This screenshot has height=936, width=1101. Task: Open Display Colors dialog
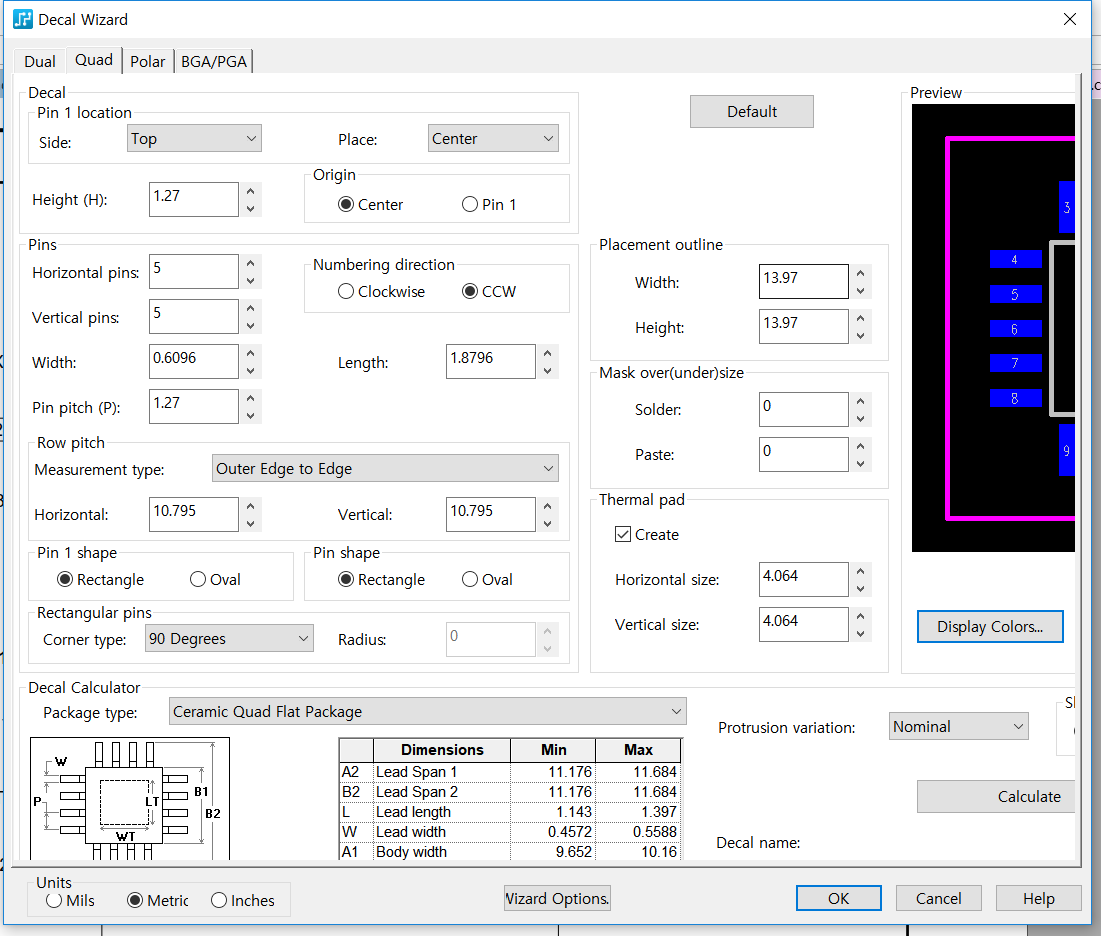(989, 627)
